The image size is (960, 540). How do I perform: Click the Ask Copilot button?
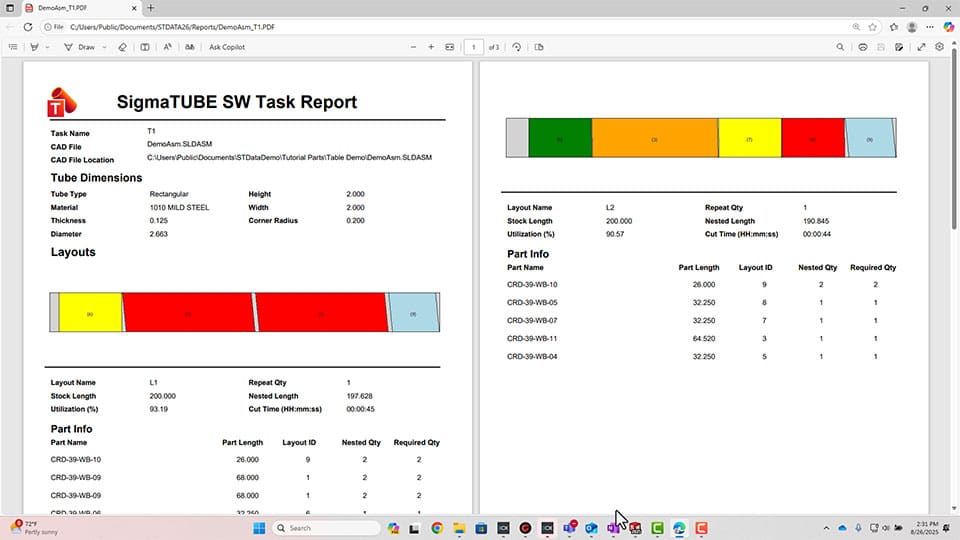[x=226, y=47]
